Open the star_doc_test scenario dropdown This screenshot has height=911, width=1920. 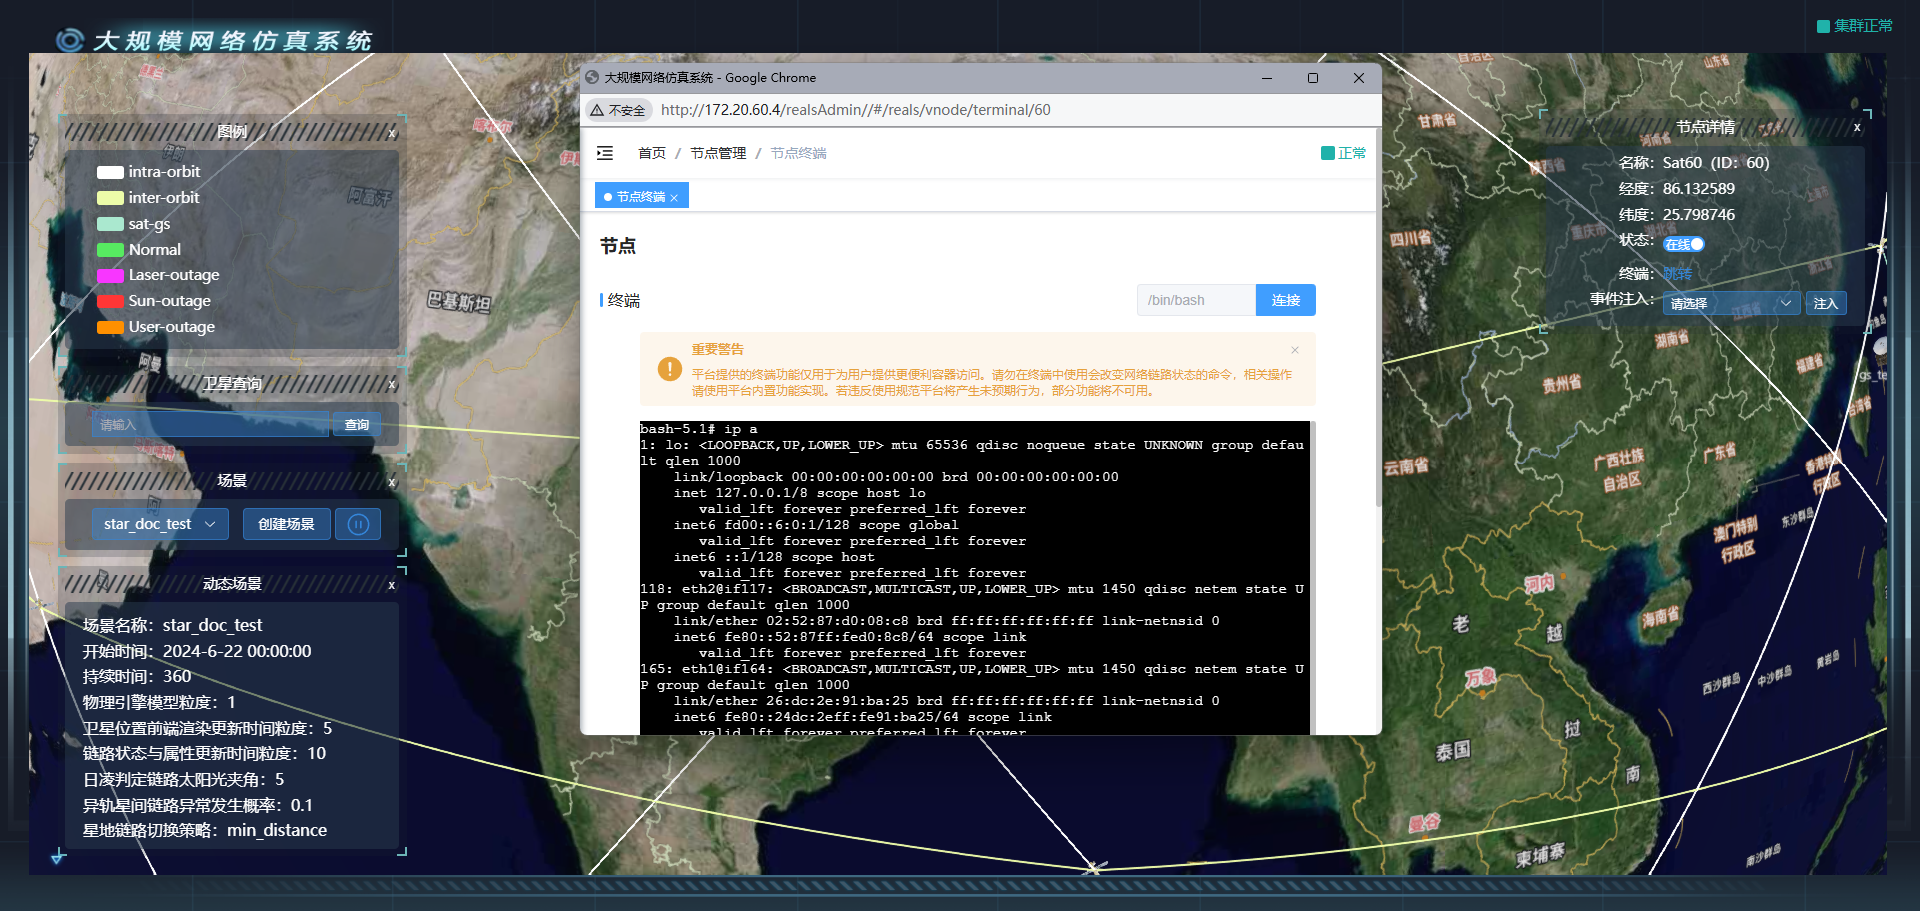tap(160, 524)
